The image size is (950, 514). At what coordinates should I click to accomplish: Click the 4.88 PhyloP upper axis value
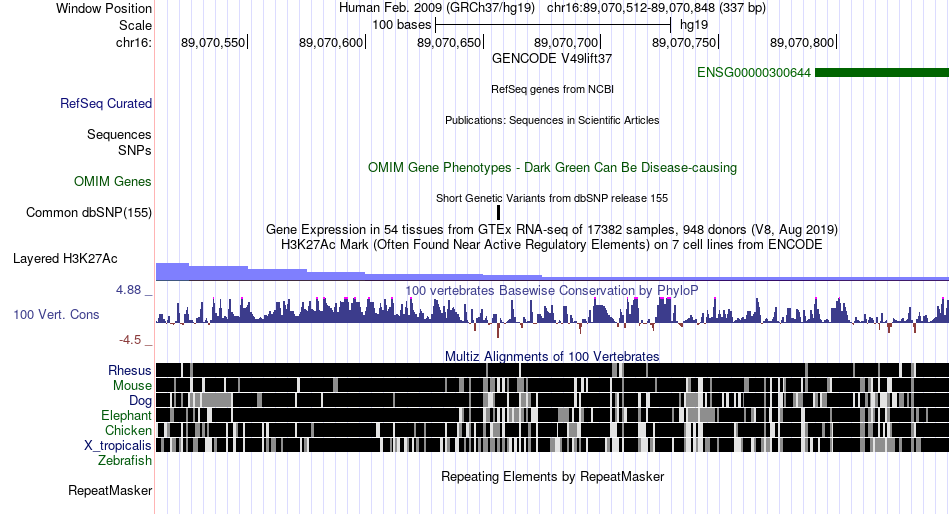[128, 290]
